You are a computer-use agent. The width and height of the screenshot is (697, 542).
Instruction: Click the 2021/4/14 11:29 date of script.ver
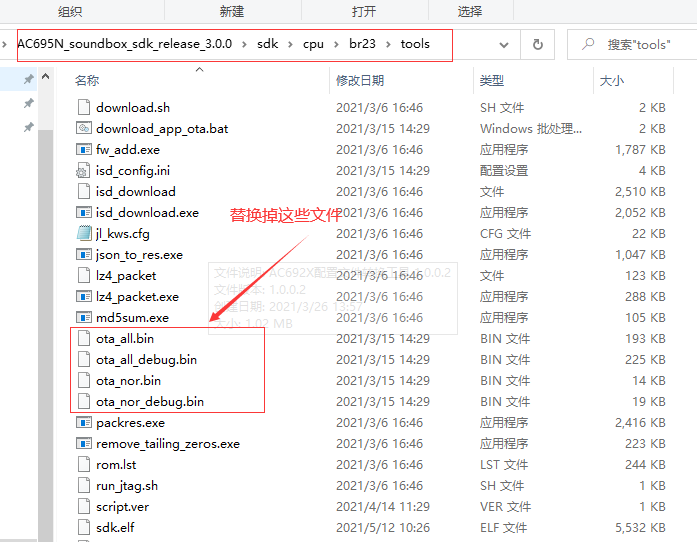click(383, 507)
